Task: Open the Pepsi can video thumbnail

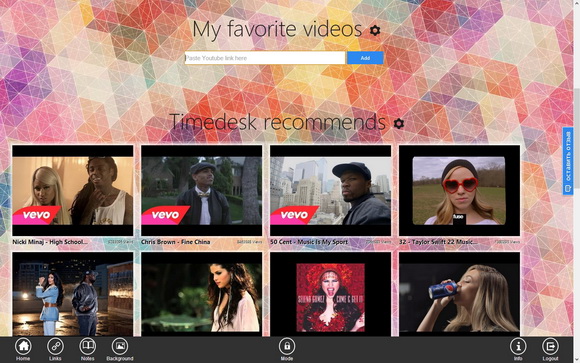Action: 459,295
